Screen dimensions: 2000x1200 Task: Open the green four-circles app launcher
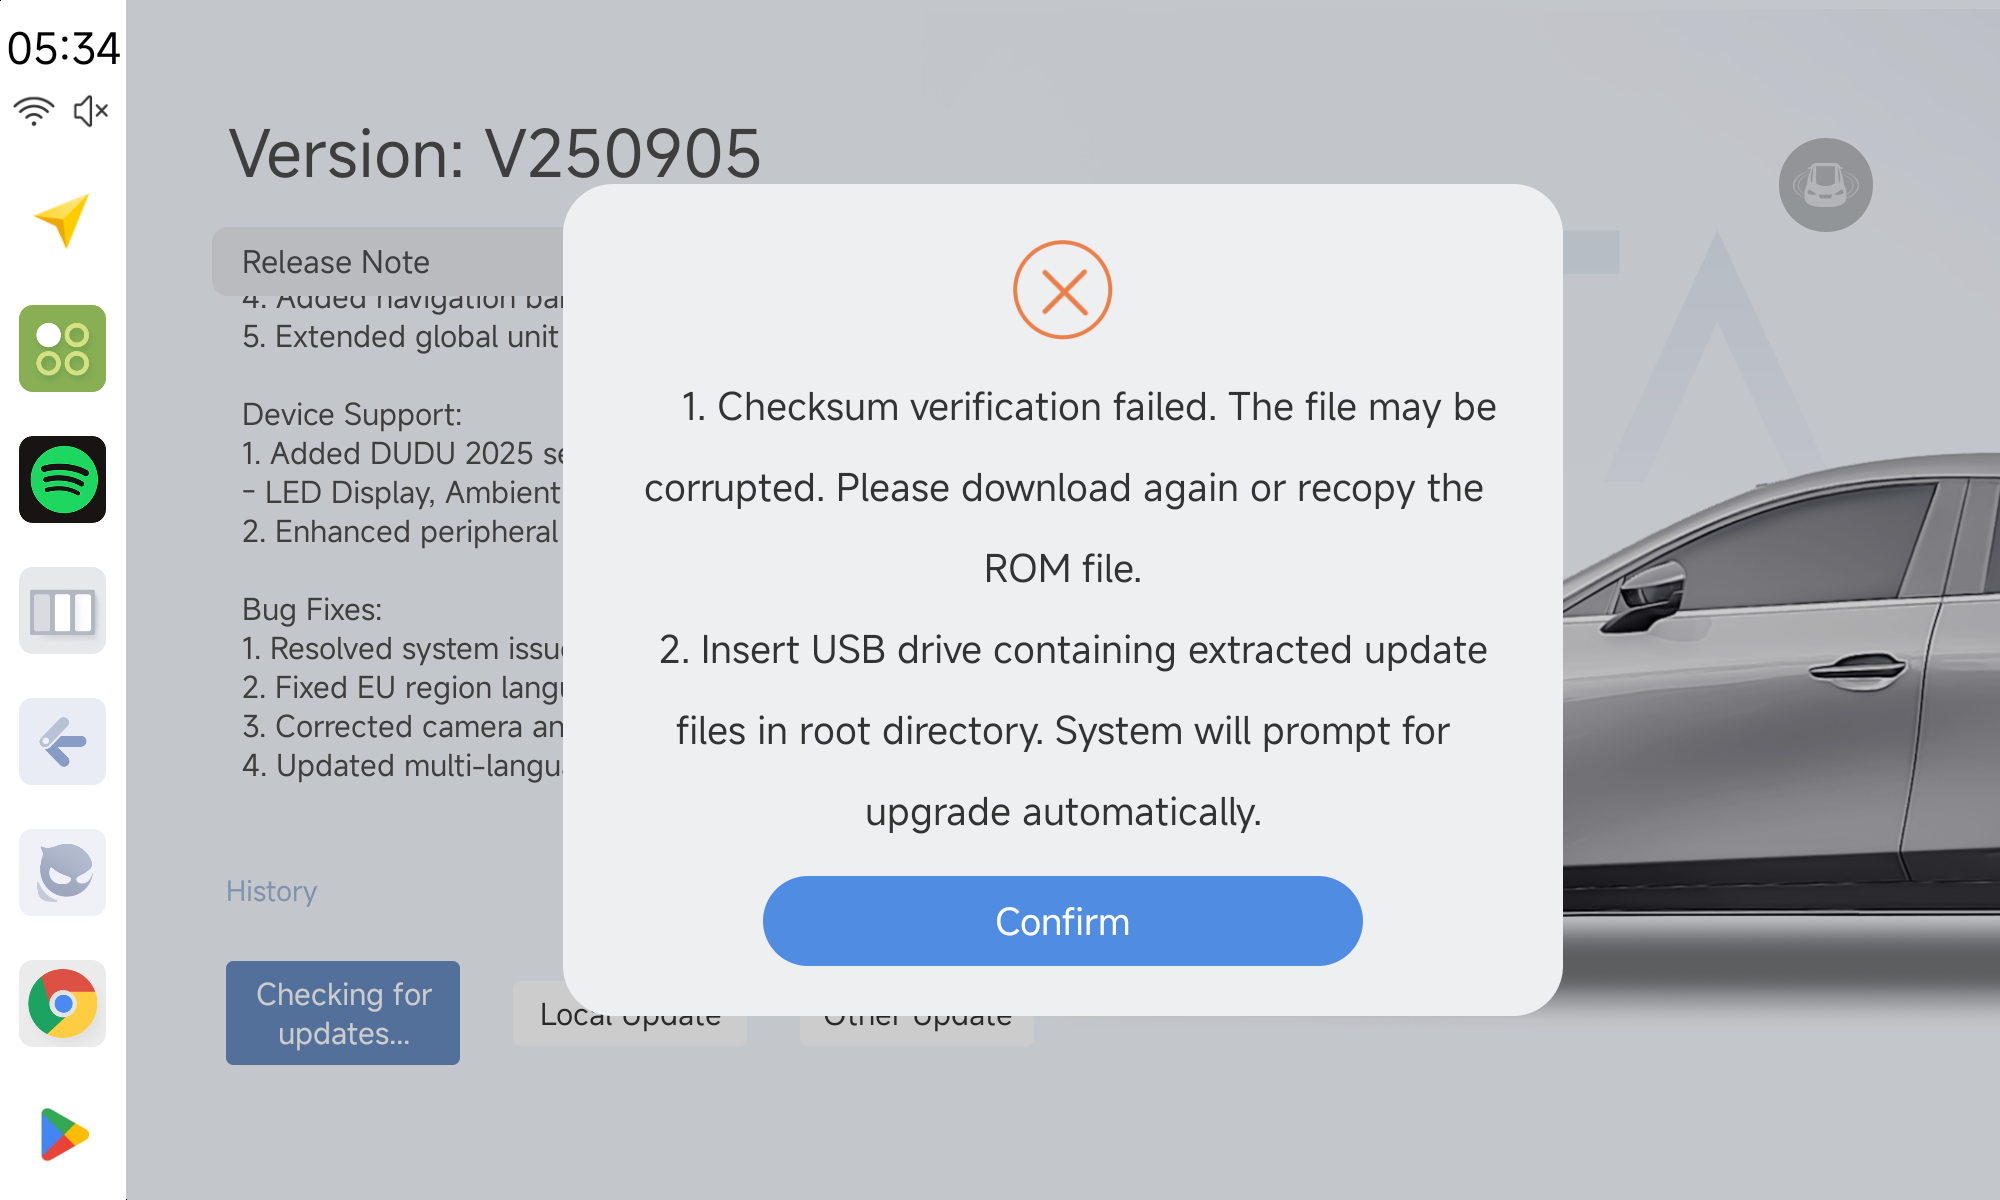click(x=62, y=348)
